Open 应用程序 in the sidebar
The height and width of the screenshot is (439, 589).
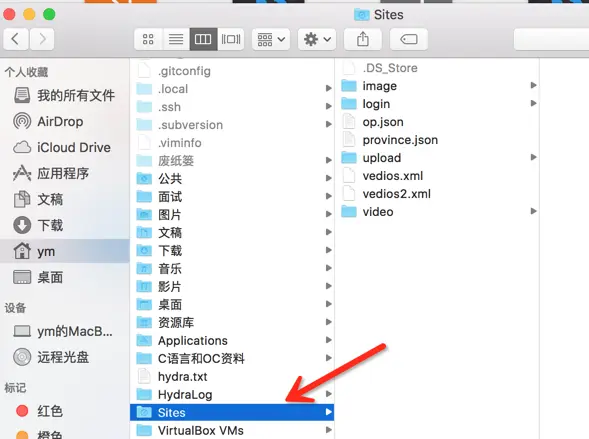point(64,173)
